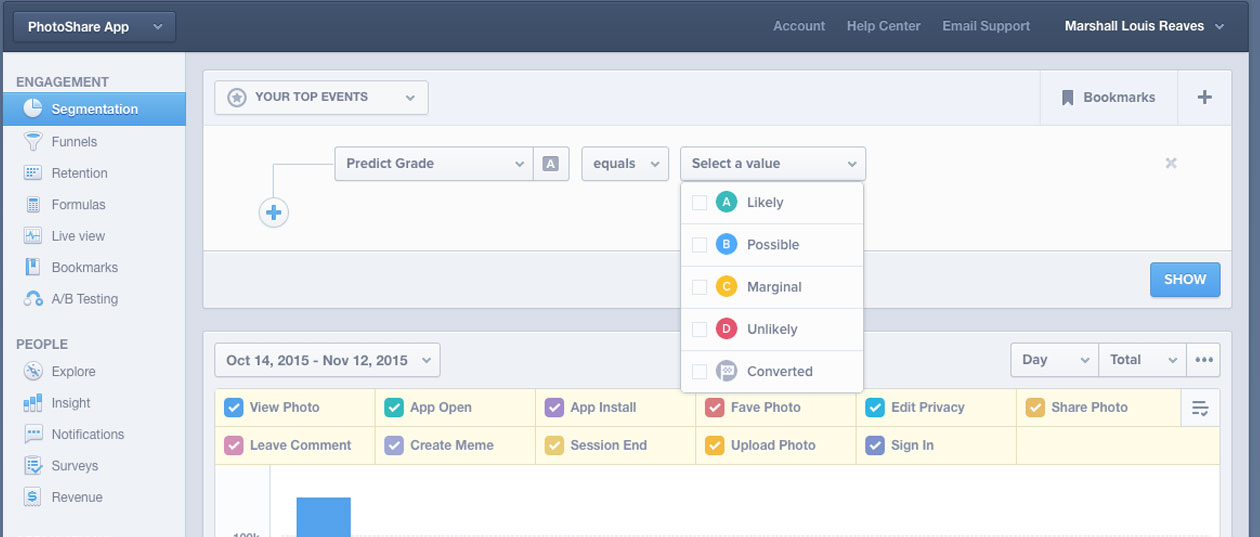The width and height of the screenshot is (1260, 537).
Task: Click the Formulas calculator icon
Action: click(x=33, y=204)
